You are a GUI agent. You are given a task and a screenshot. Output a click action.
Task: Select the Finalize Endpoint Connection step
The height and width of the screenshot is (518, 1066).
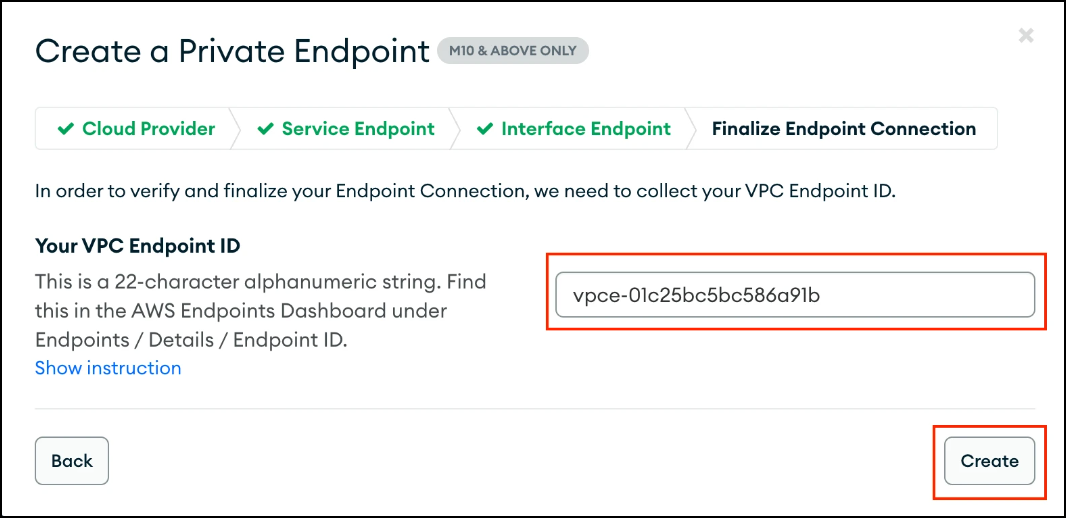coord(843,129)
